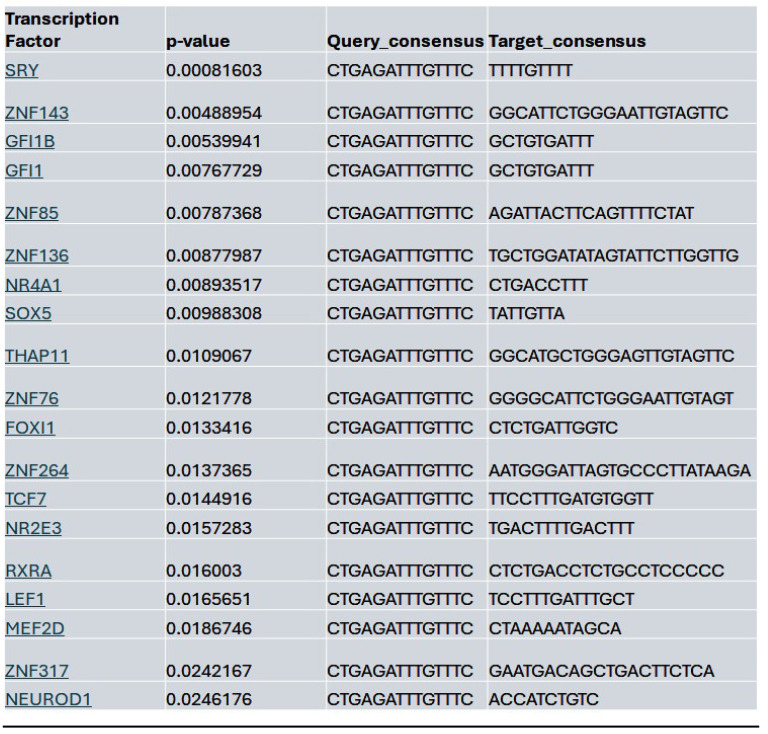Follow the GFI1B hyperlink

pyautogui.click(x=30, y=142)
